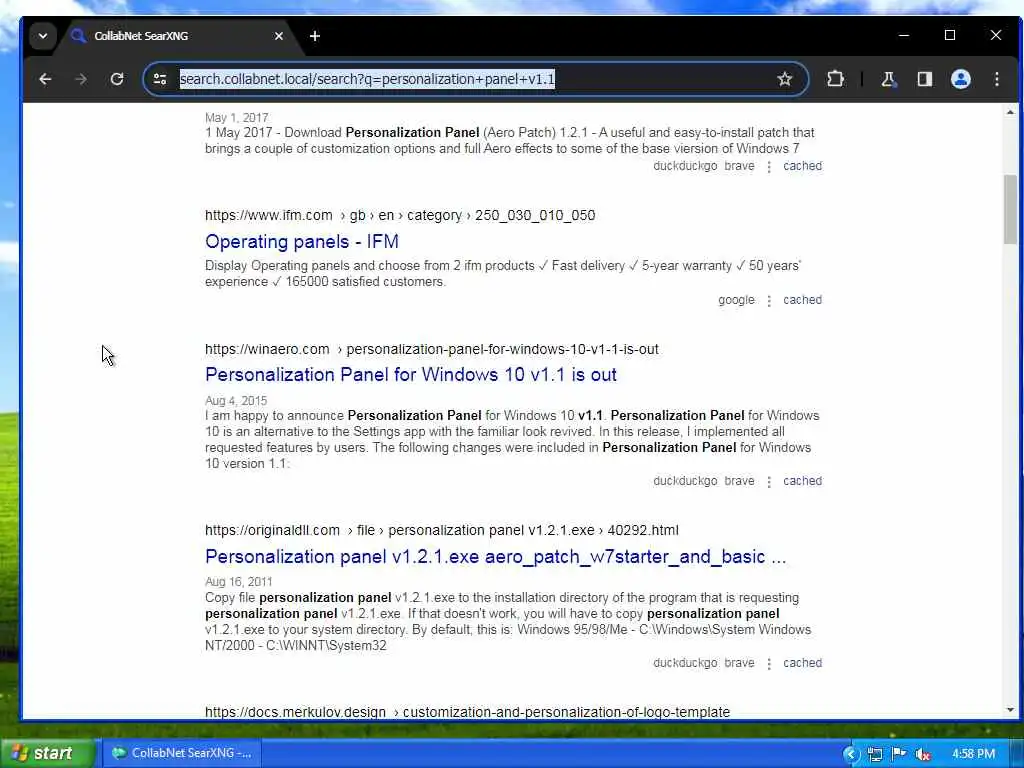1024x768 pixels.
Task: Open the Chrome three-dot menu
Action: (x=997, y=79)
